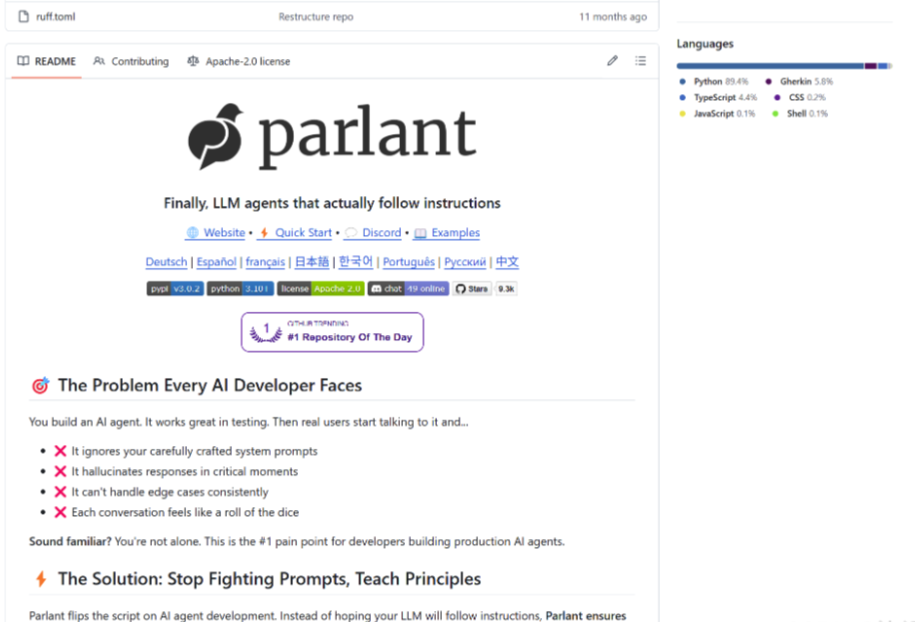The width and height of the screenshot is (915, 622).
Task: Click 'Each conversation feels like a roll of the dice'
Action: point(185,512)
